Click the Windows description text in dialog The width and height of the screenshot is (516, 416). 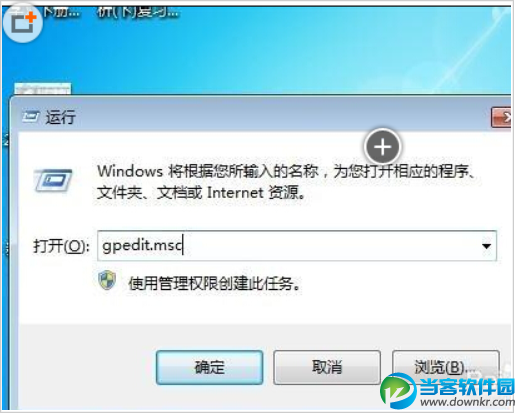[286, 182]
